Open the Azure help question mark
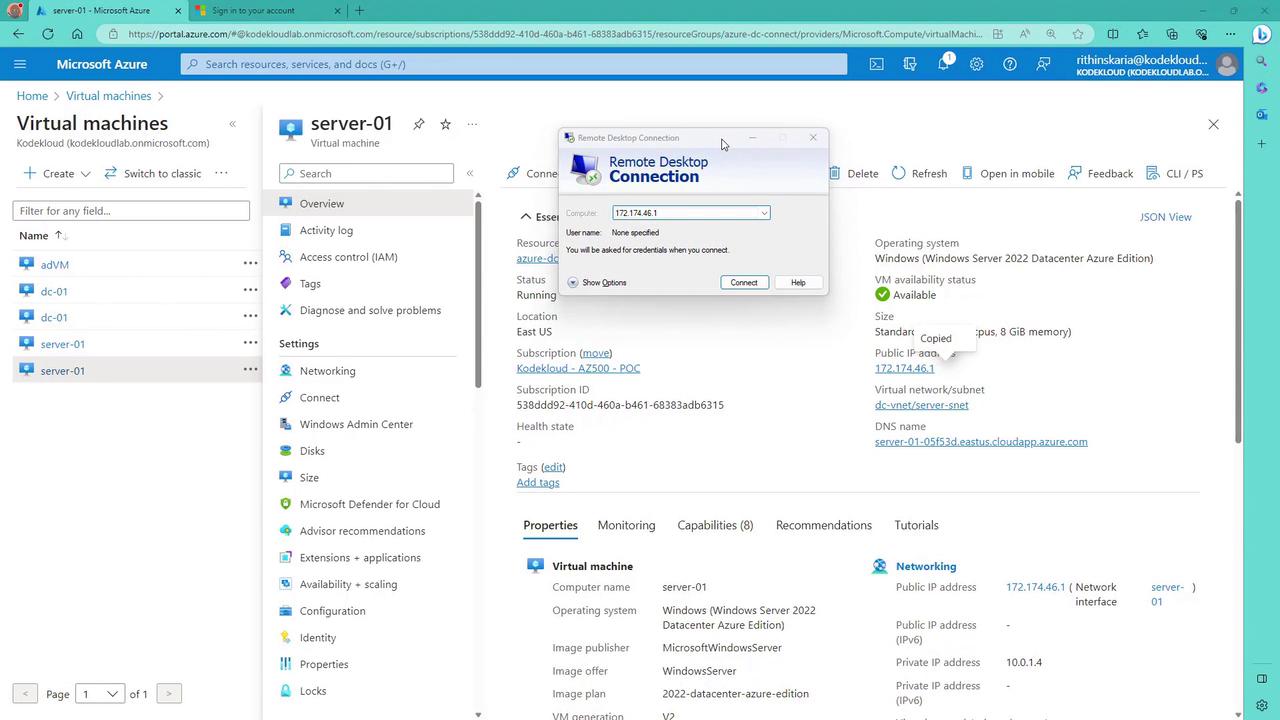The width and height of the screenshot is (1280, 720). 1010,64
